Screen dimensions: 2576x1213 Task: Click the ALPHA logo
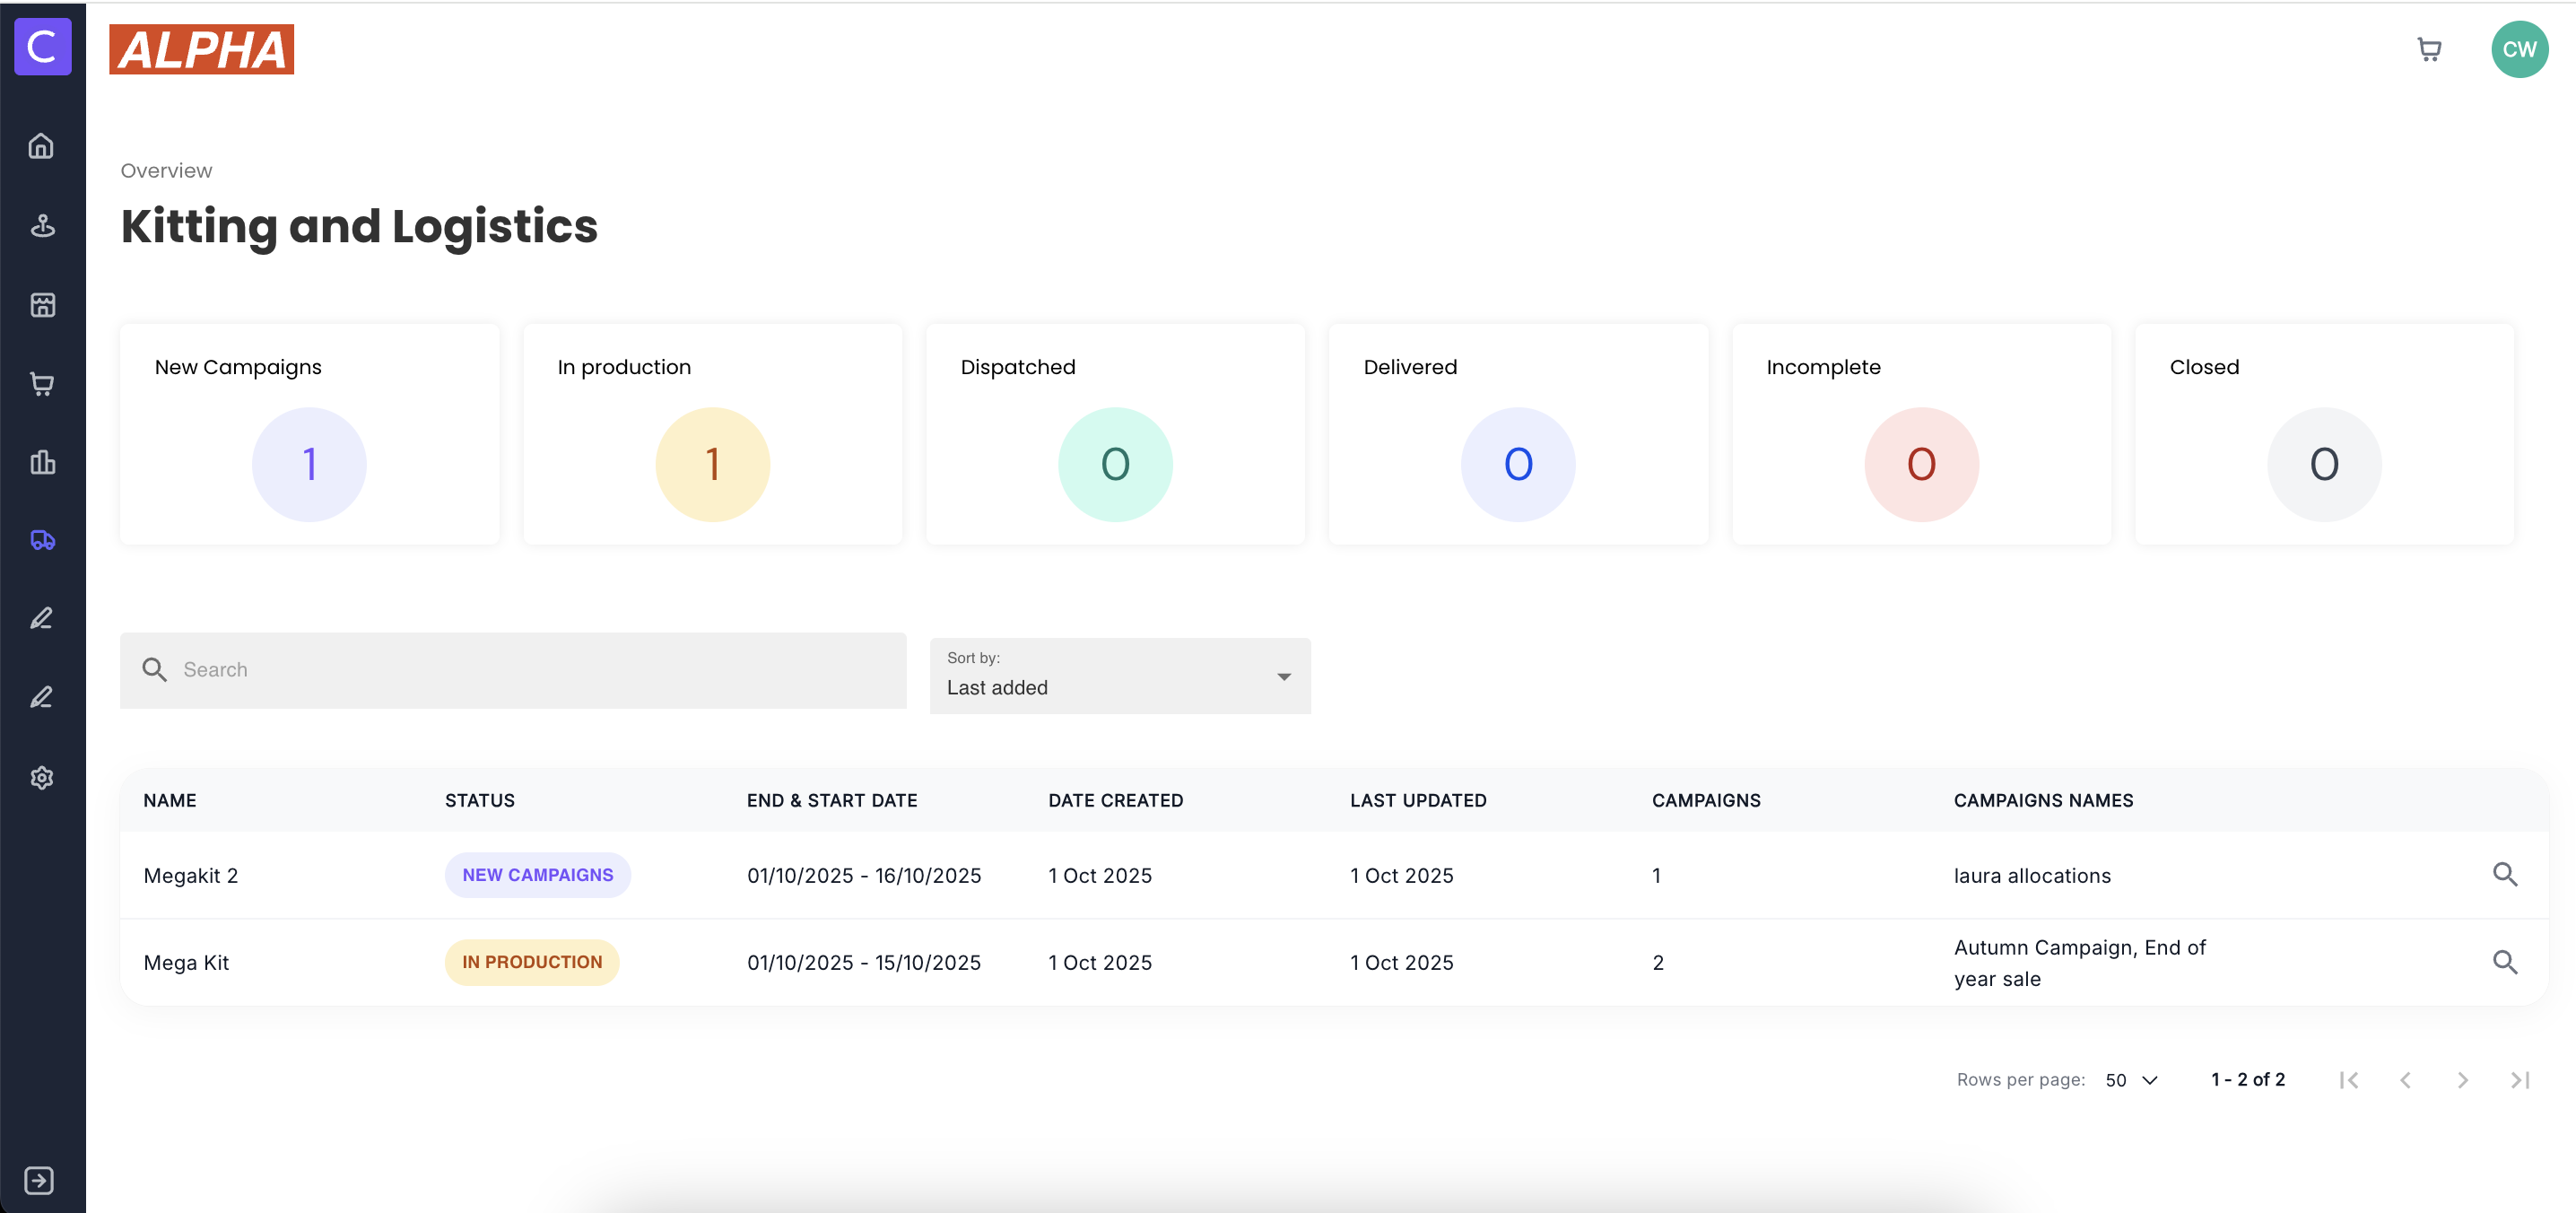click(202, 50)
